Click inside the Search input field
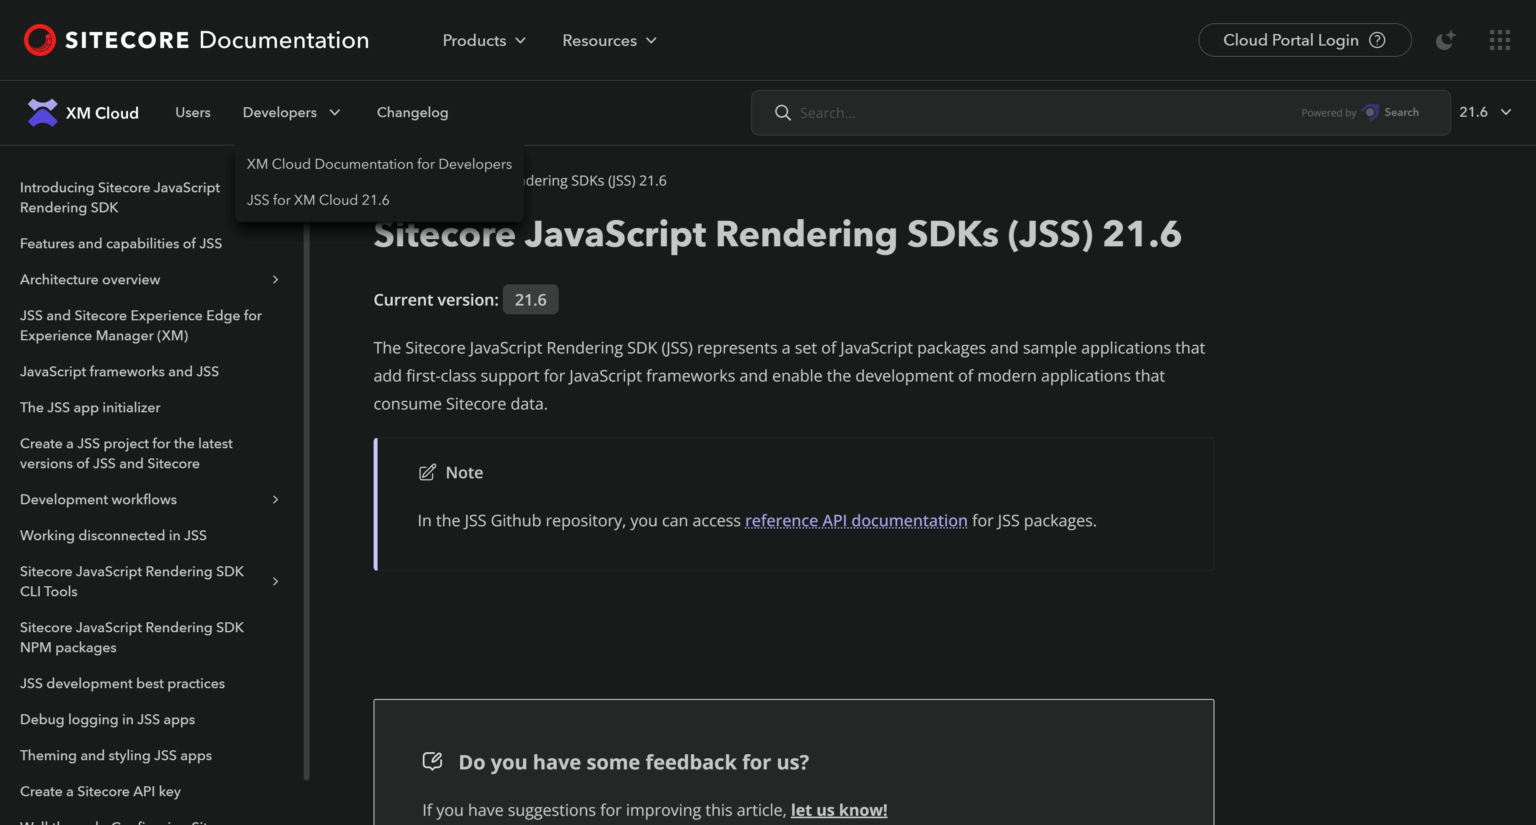 pos(950,112)
